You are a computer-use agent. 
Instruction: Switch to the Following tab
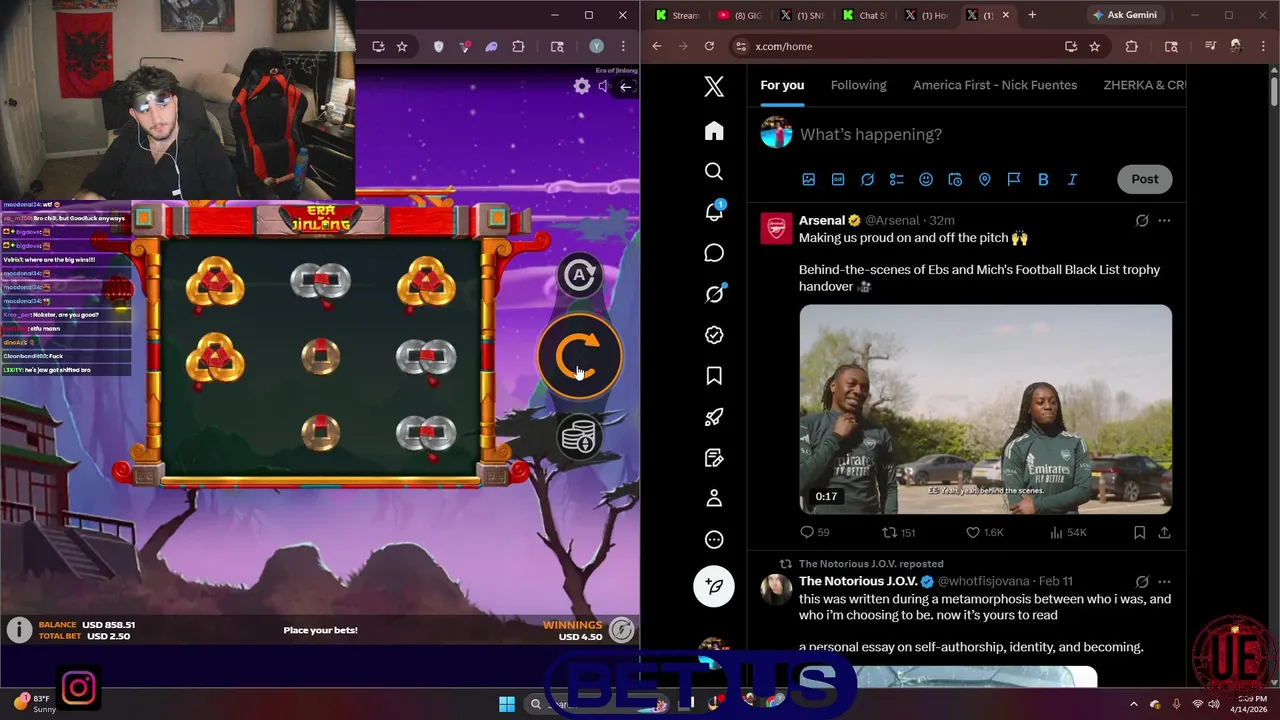[858, 85]
